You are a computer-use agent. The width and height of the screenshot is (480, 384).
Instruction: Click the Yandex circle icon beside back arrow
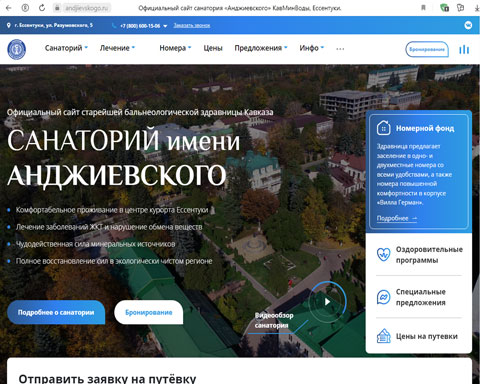tap(25, 8)
